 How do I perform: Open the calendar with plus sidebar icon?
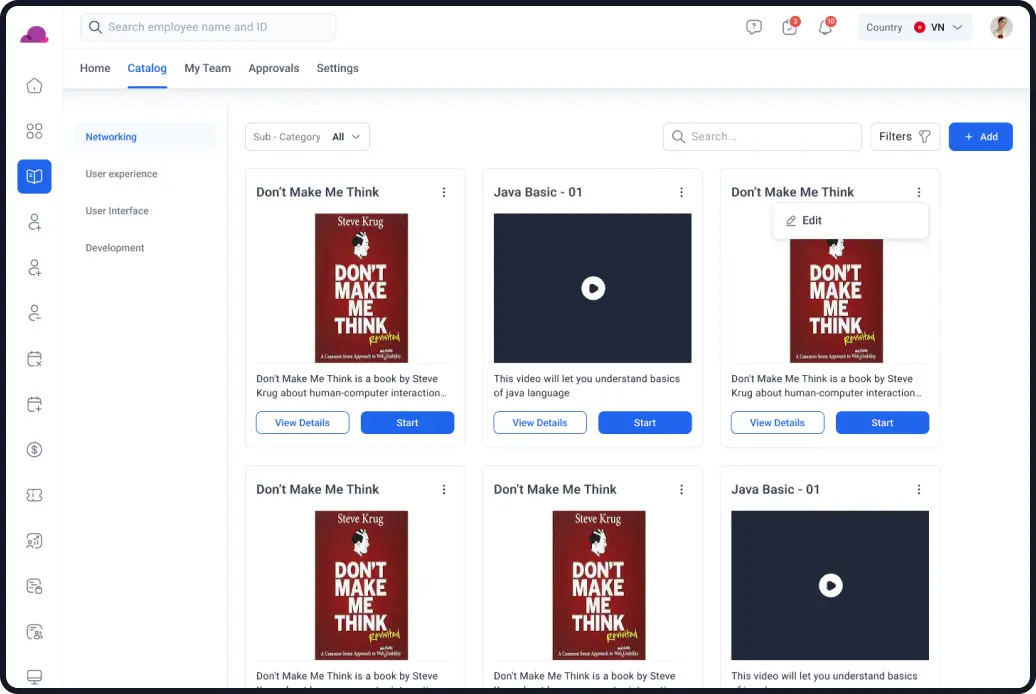click(x=34, y=405)
